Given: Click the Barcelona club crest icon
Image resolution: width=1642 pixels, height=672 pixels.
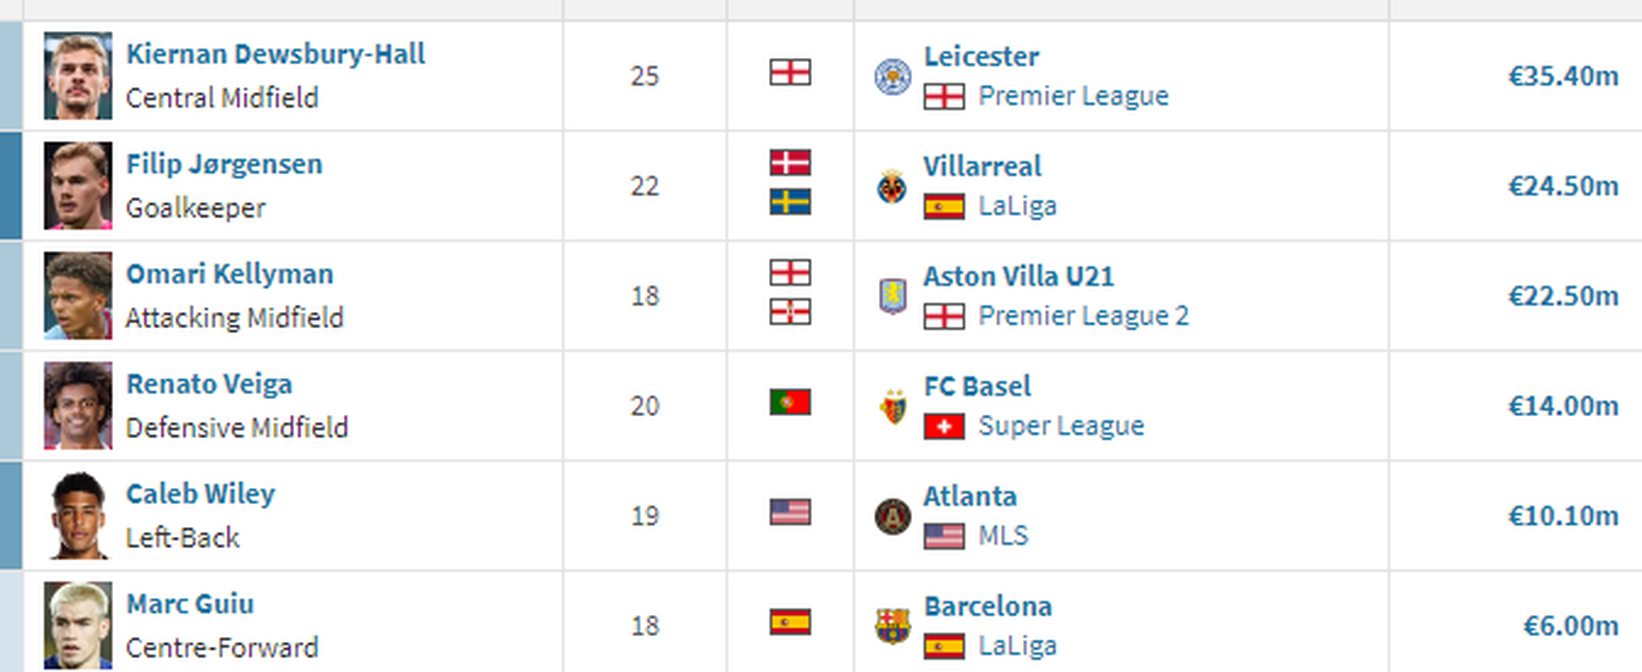Looking at the screenshot, I should point(892,627).
